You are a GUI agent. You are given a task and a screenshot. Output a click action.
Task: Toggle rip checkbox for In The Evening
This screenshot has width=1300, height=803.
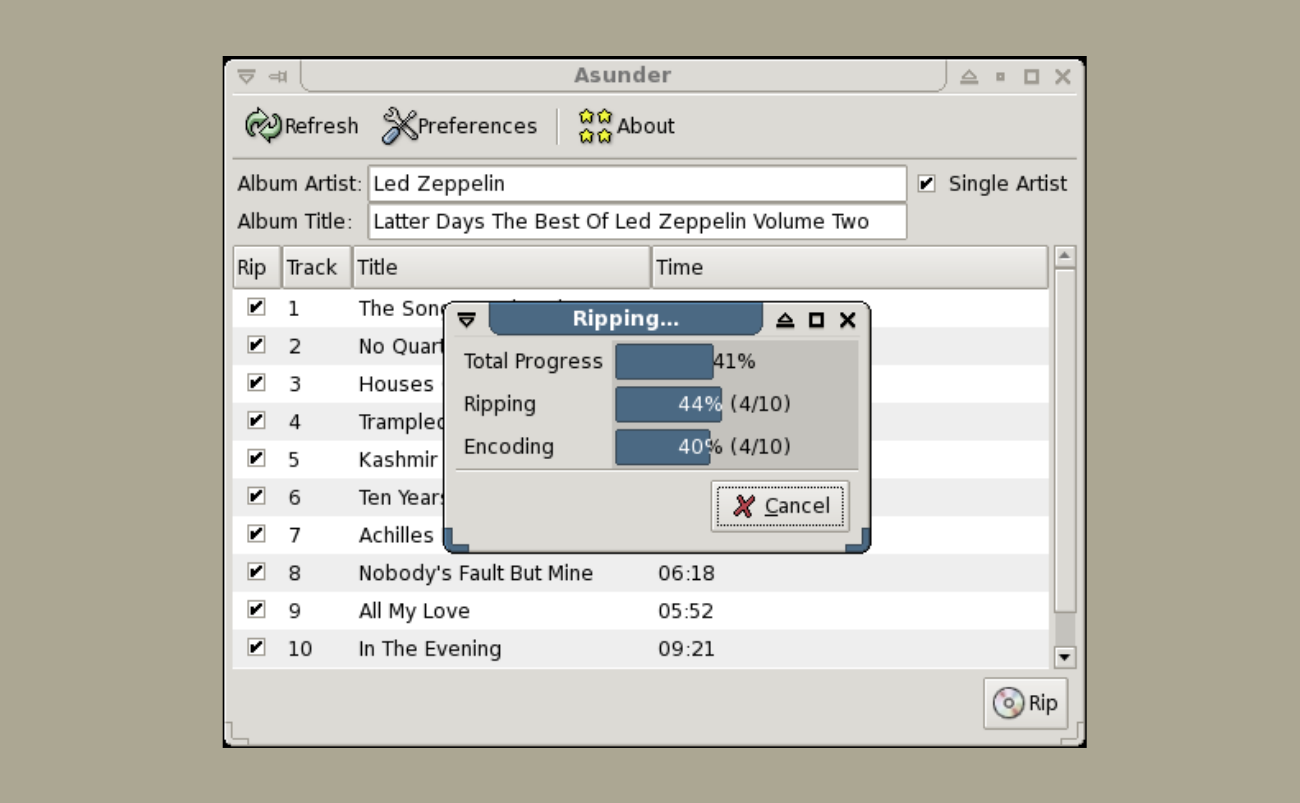tap(256, 648)
